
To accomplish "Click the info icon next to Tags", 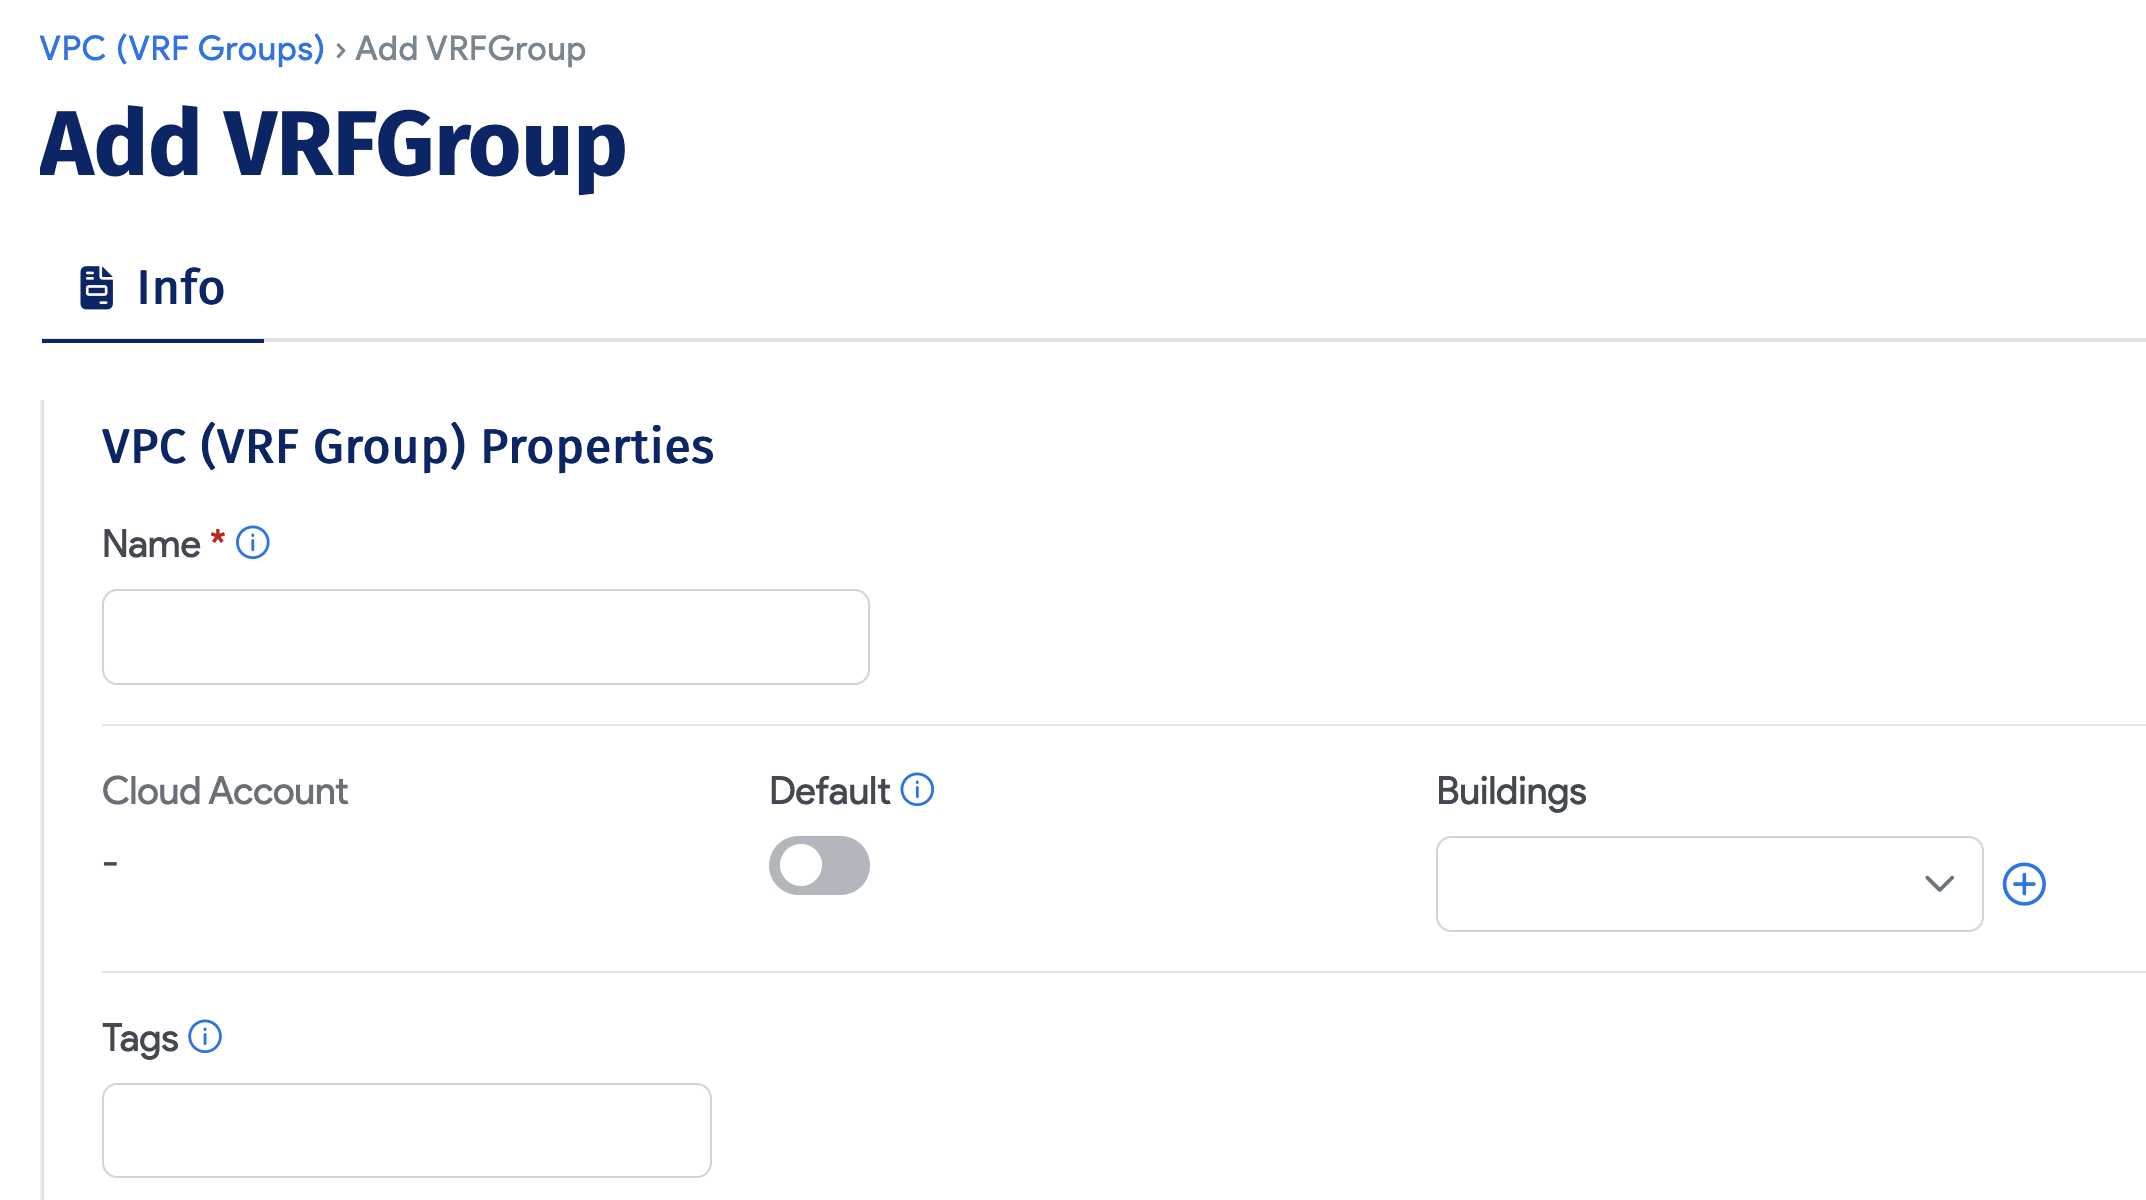I will (205, 1038).
